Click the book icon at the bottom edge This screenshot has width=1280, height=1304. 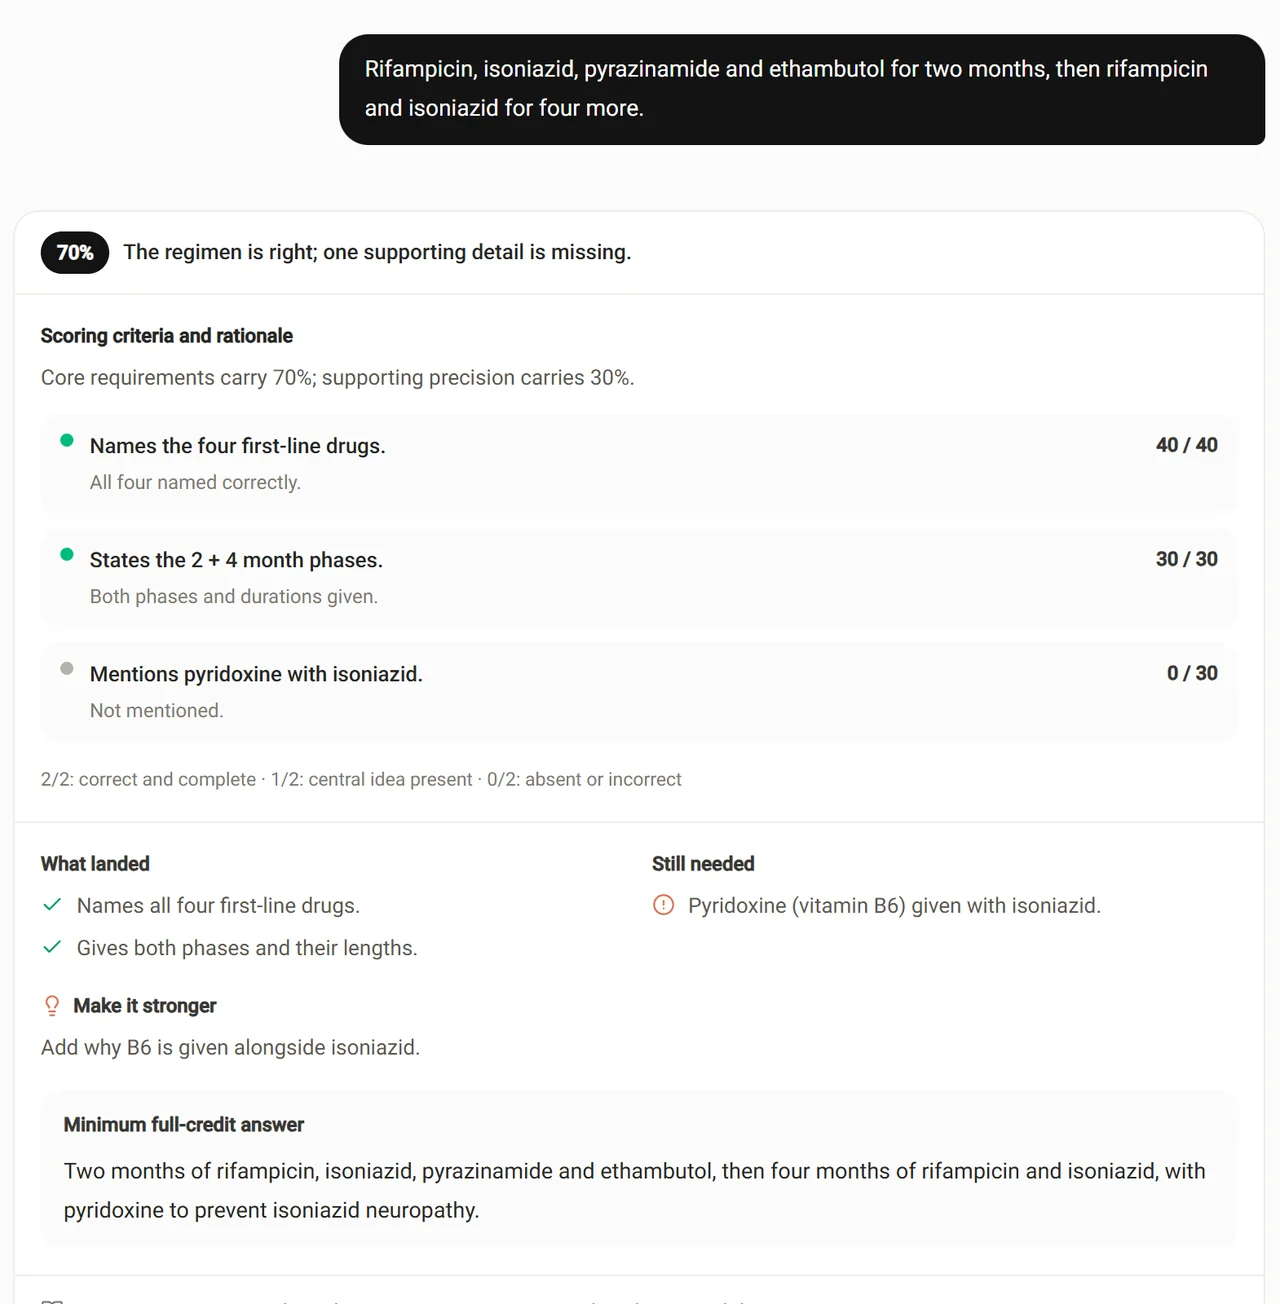52,1300
